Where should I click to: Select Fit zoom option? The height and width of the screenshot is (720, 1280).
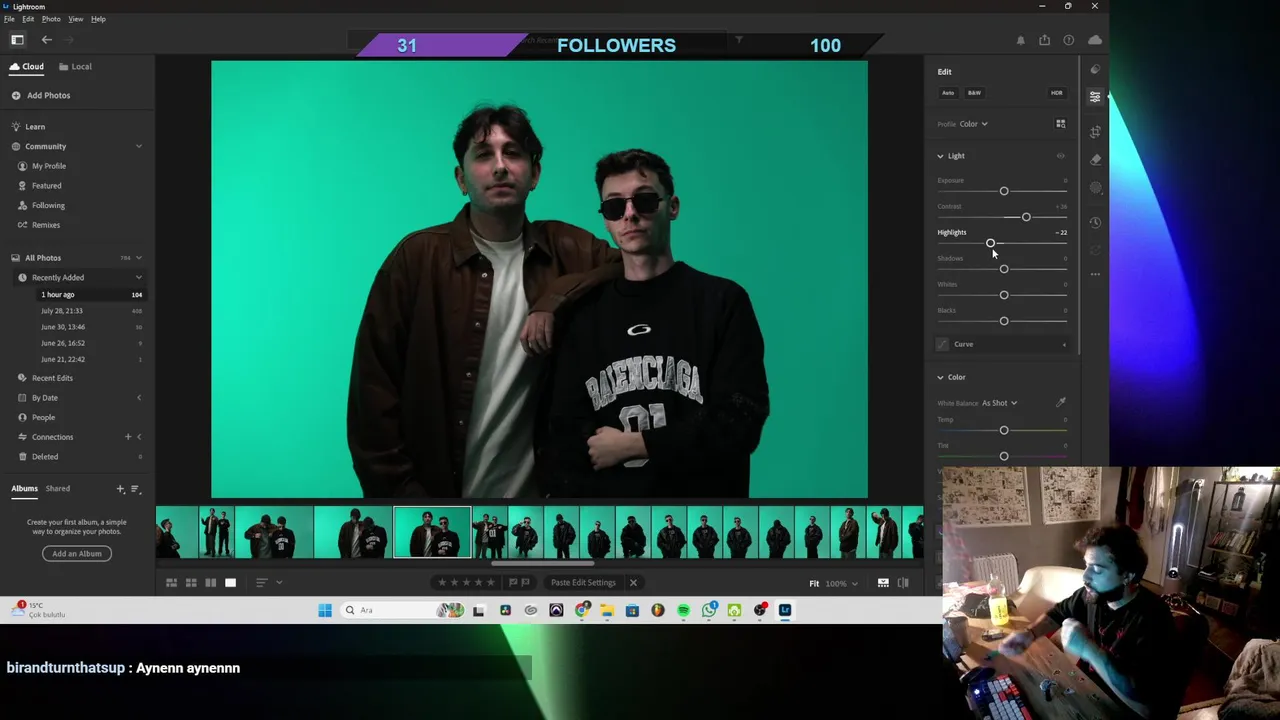814,583
